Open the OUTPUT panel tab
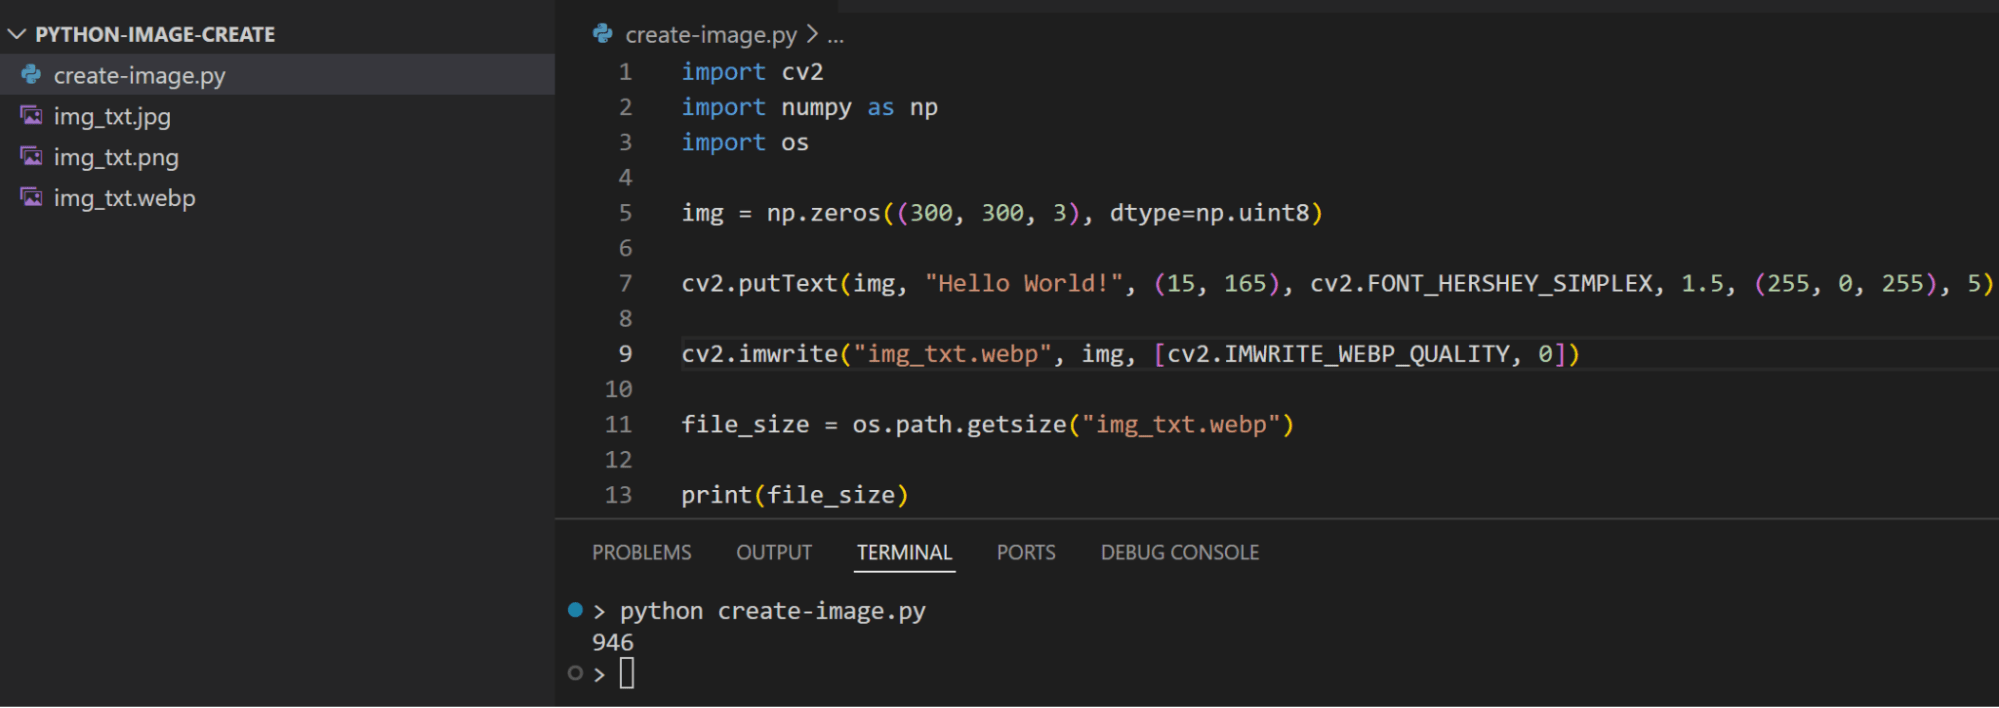The height and width of the screenshot is (708, 1999). tap(774, 553)
